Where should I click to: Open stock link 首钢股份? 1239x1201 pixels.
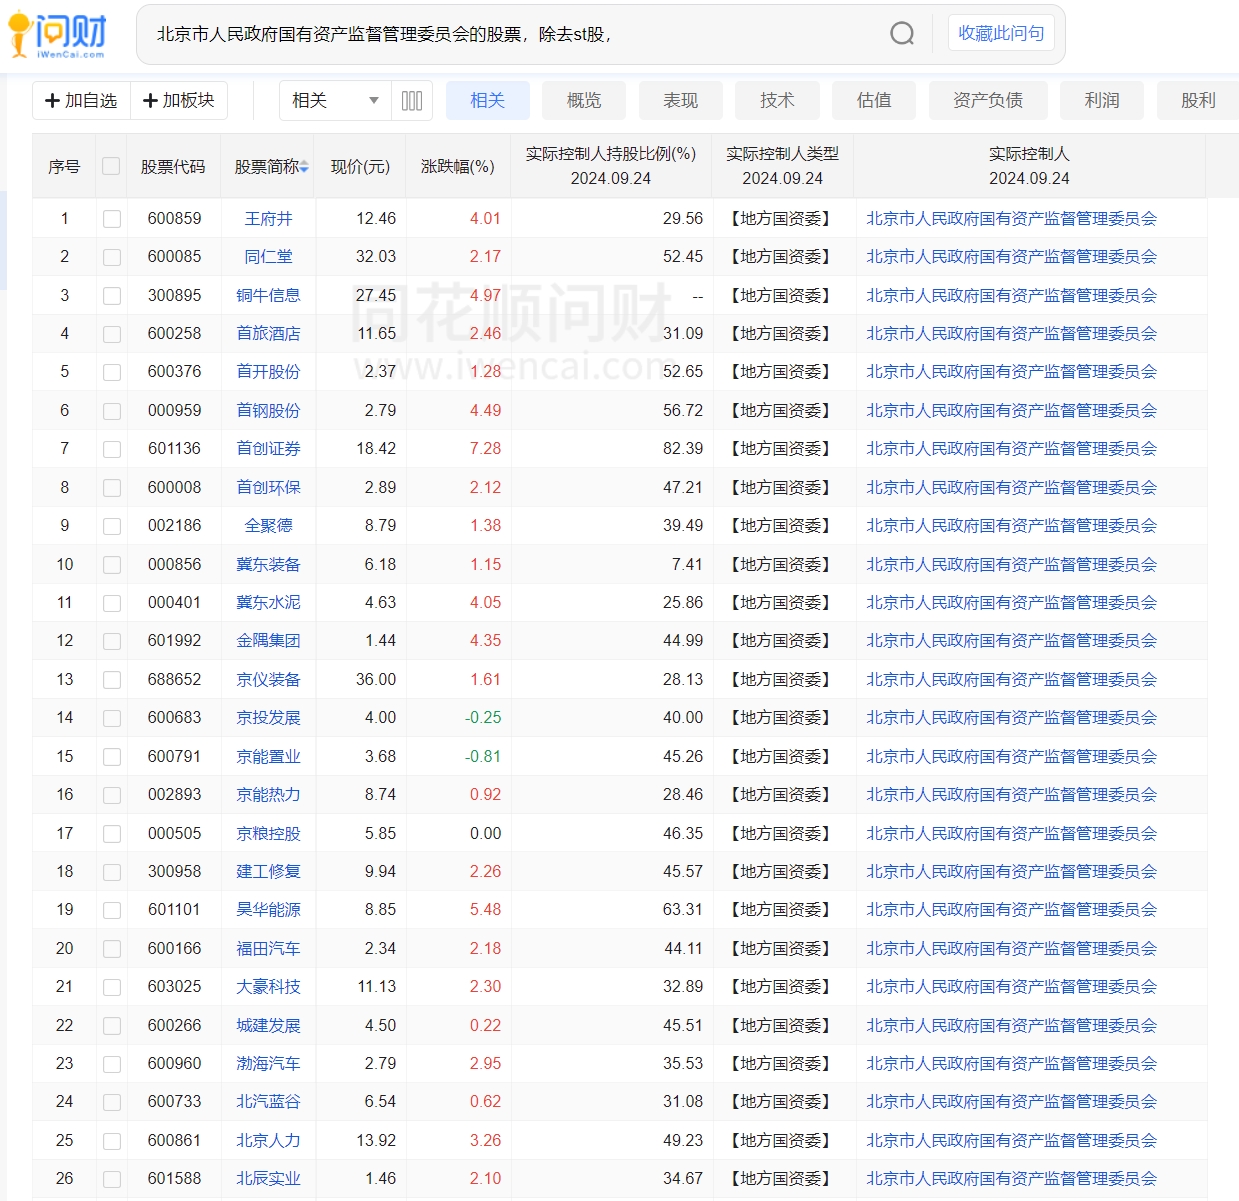[269, 410]
